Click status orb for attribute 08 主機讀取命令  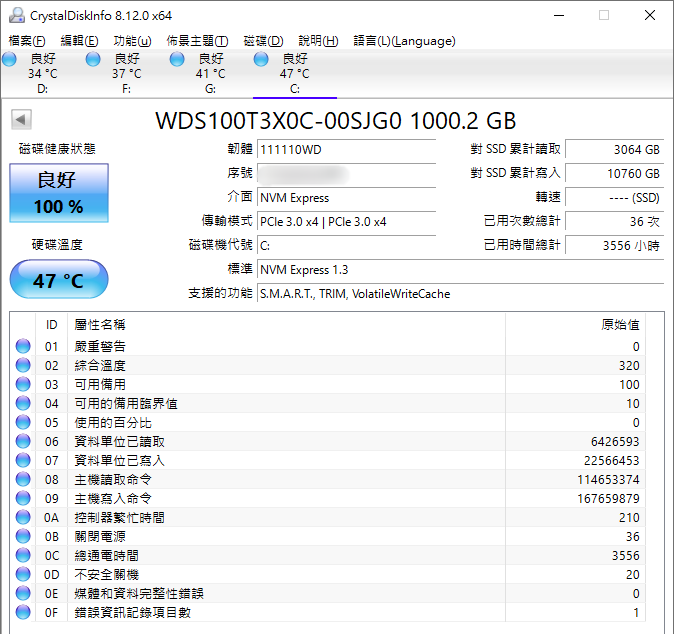tap(23, 479)
